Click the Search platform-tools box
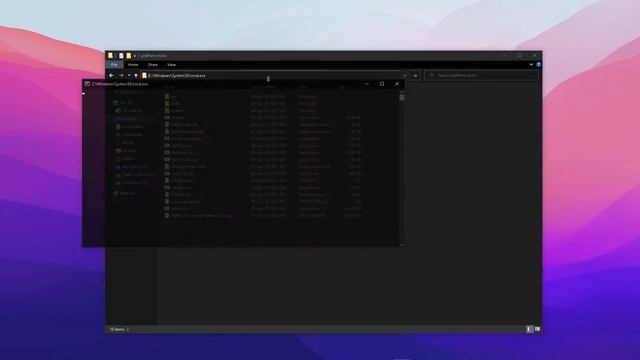 pos(482,76)
